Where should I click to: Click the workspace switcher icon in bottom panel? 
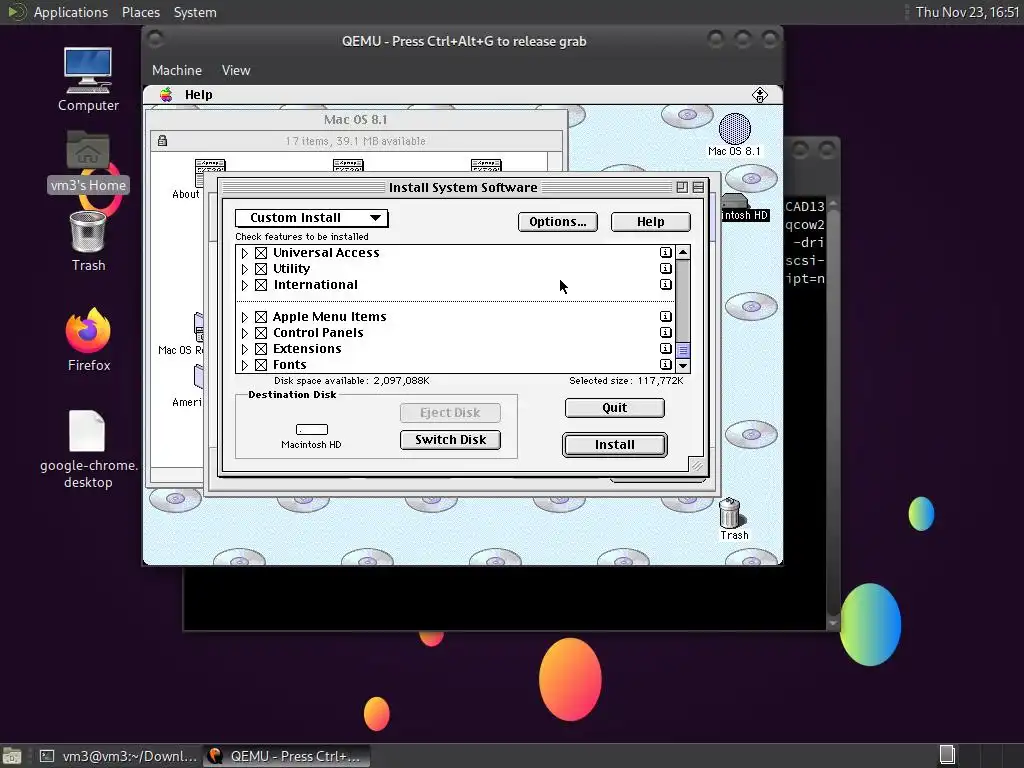tap(947, 756)
